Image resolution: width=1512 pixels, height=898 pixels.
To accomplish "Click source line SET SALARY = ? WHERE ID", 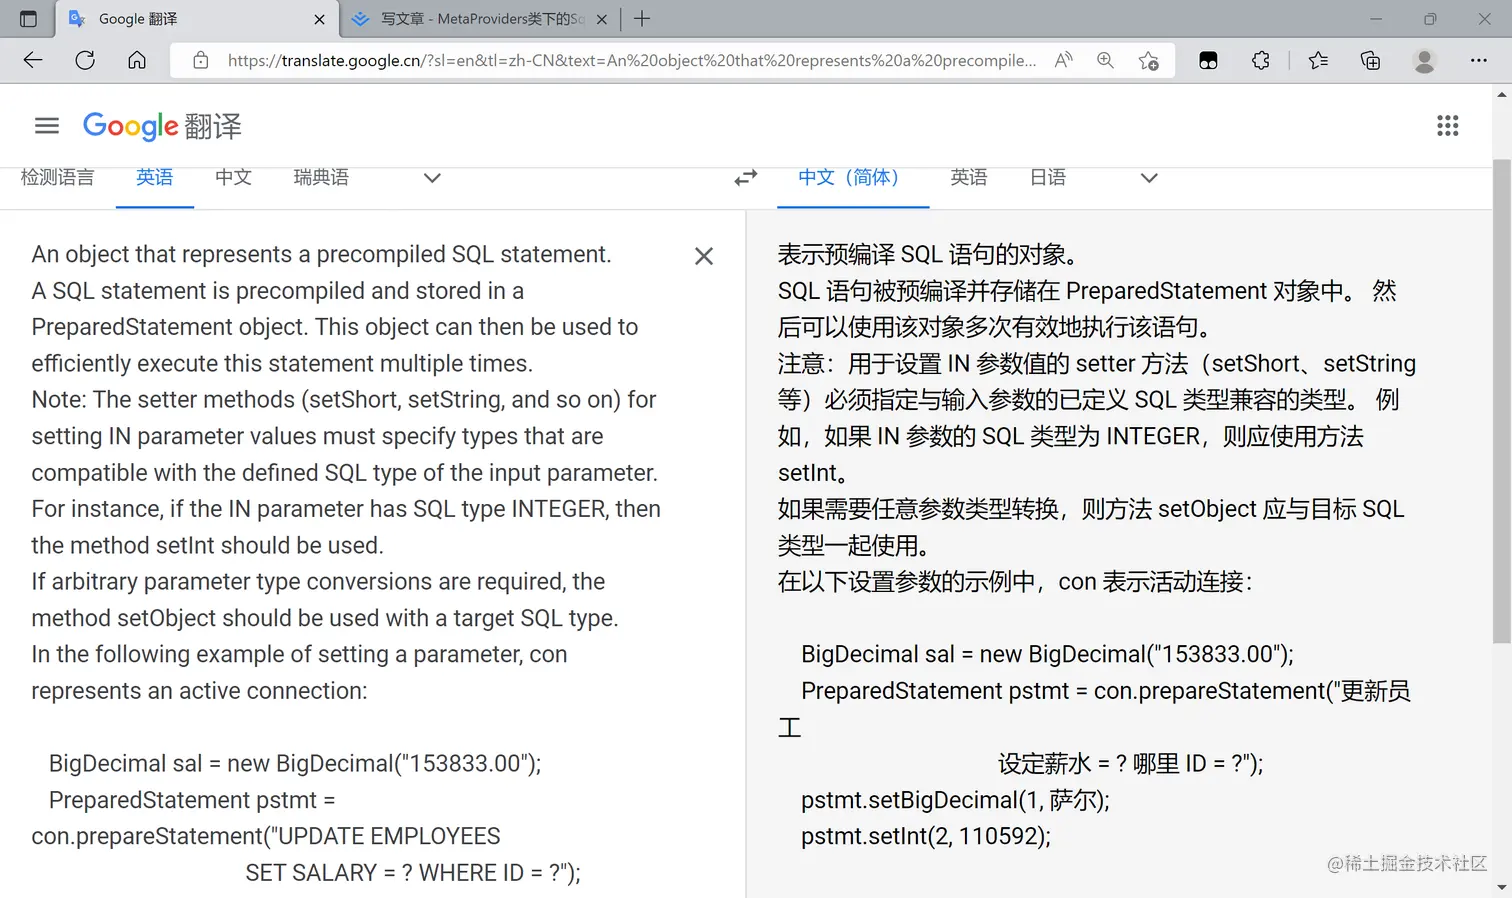I will click(x=412, y=873).
